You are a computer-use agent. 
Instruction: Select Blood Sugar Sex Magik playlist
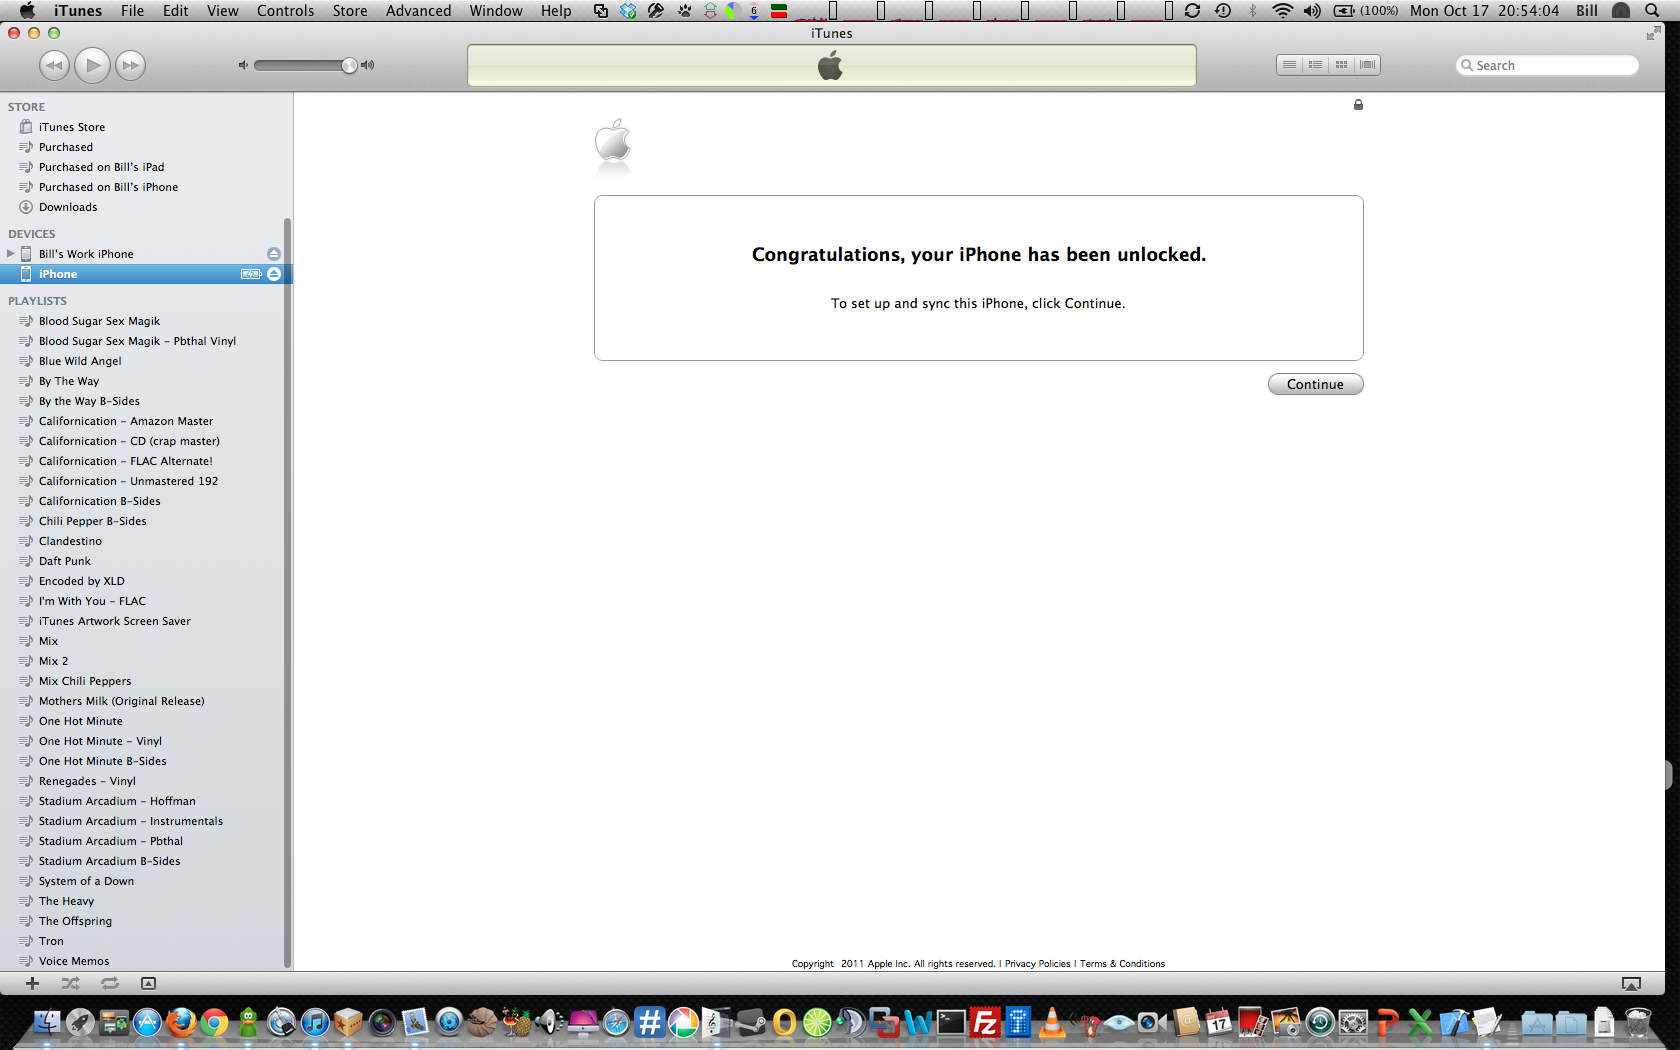[99, 321]
